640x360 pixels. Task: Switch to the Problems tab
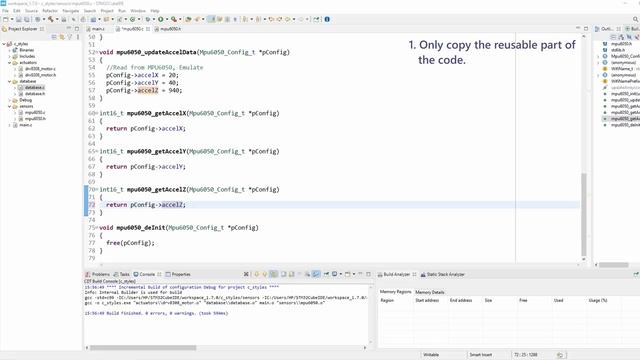[98, 274]
